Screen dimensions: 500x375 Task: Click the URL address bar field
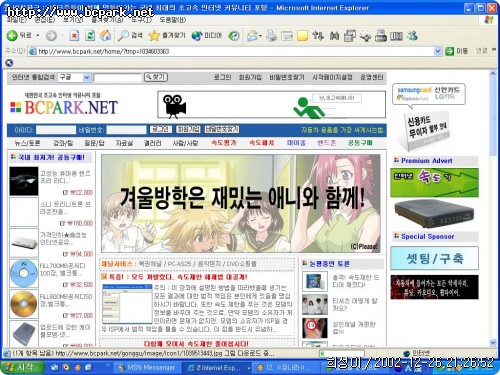coord(235,51)
